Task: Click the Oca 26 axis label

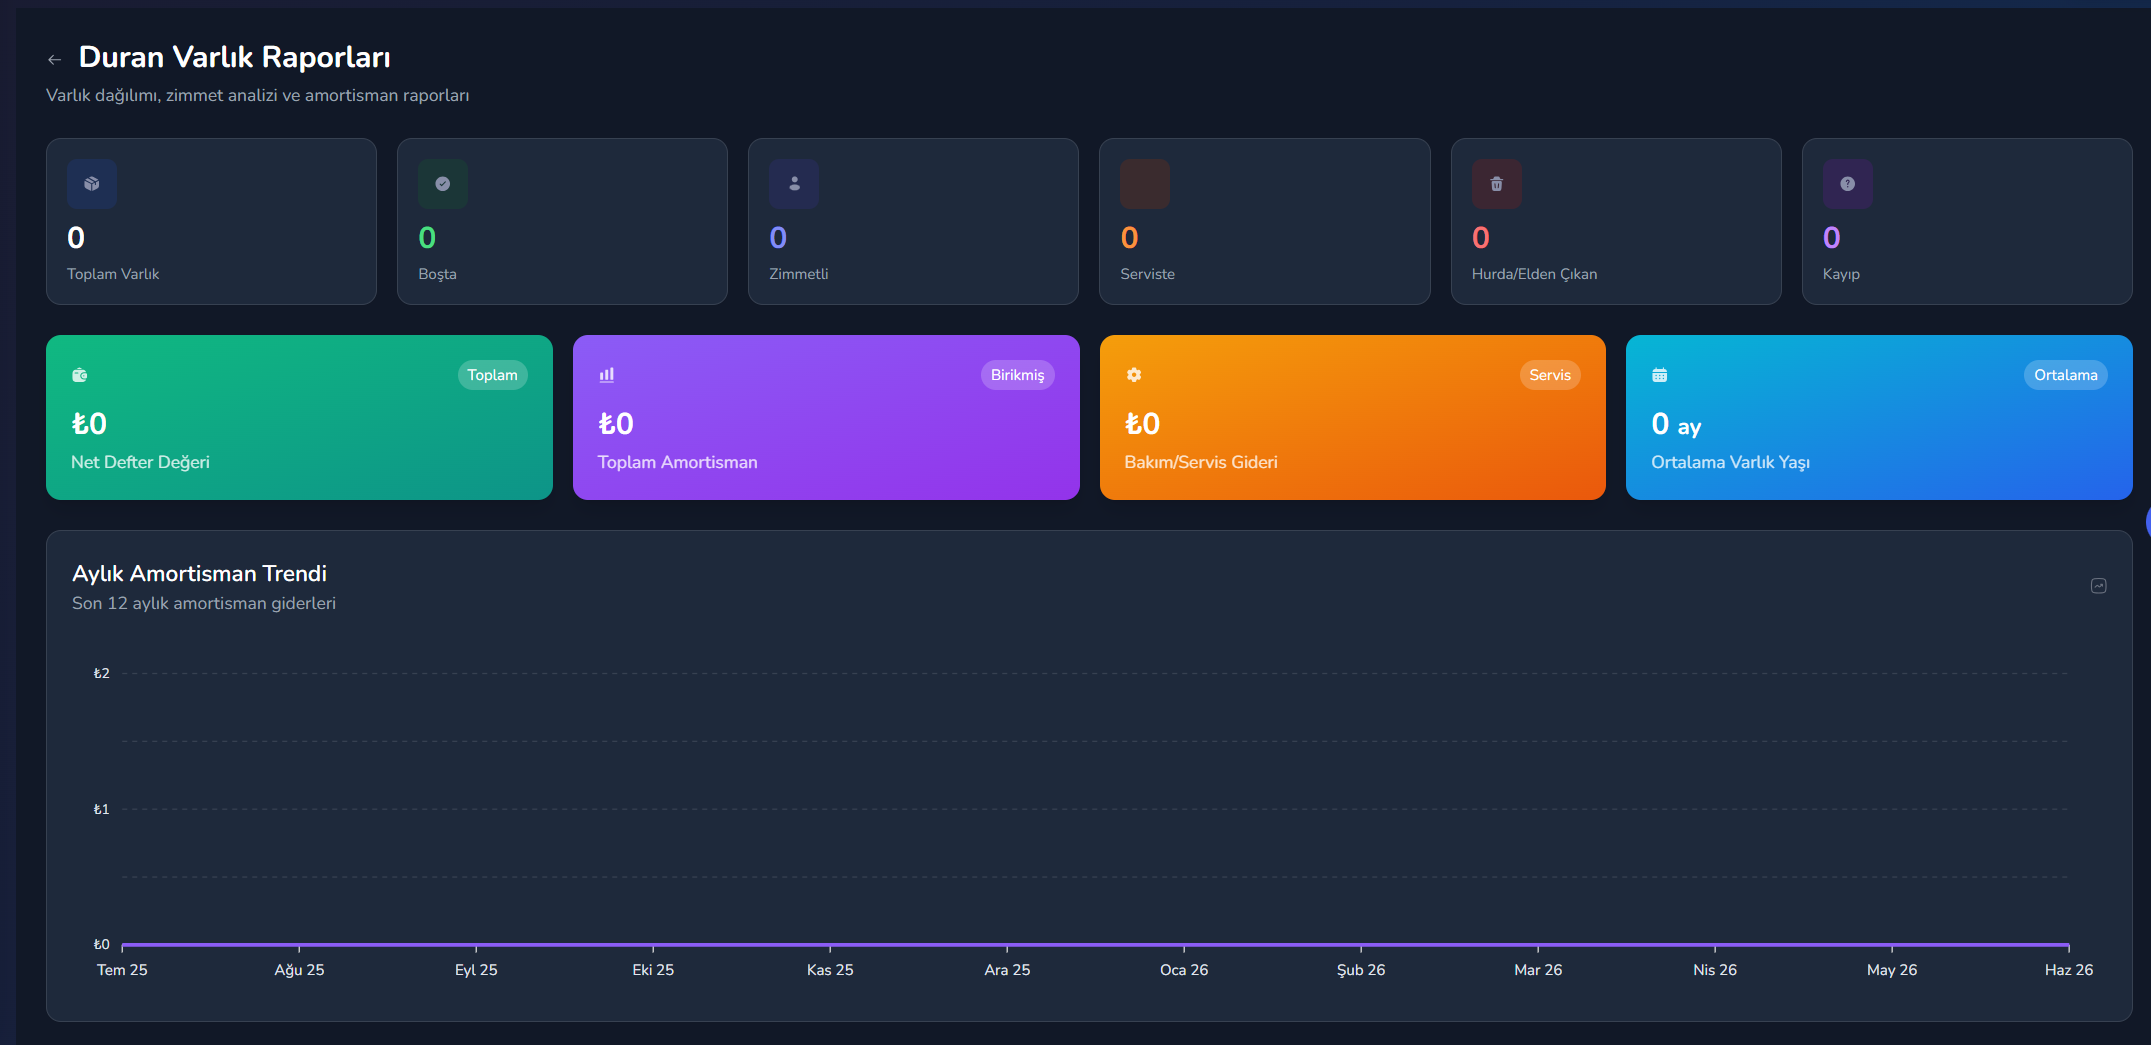Action: (x=1184, y=970)
